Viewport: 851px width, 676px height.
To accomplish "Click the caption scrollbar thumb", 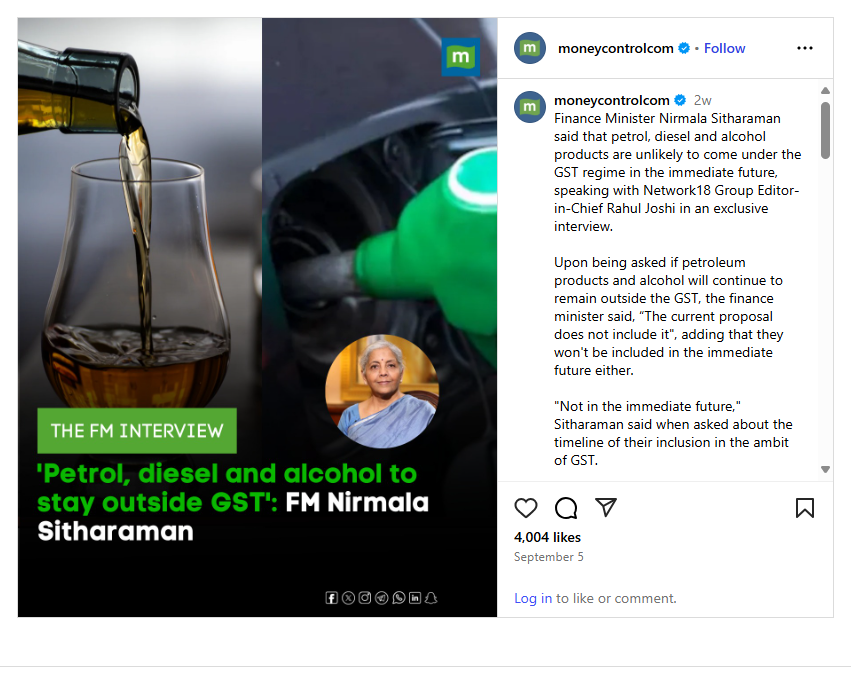I will pyautogui.click(x=825, y=130).
